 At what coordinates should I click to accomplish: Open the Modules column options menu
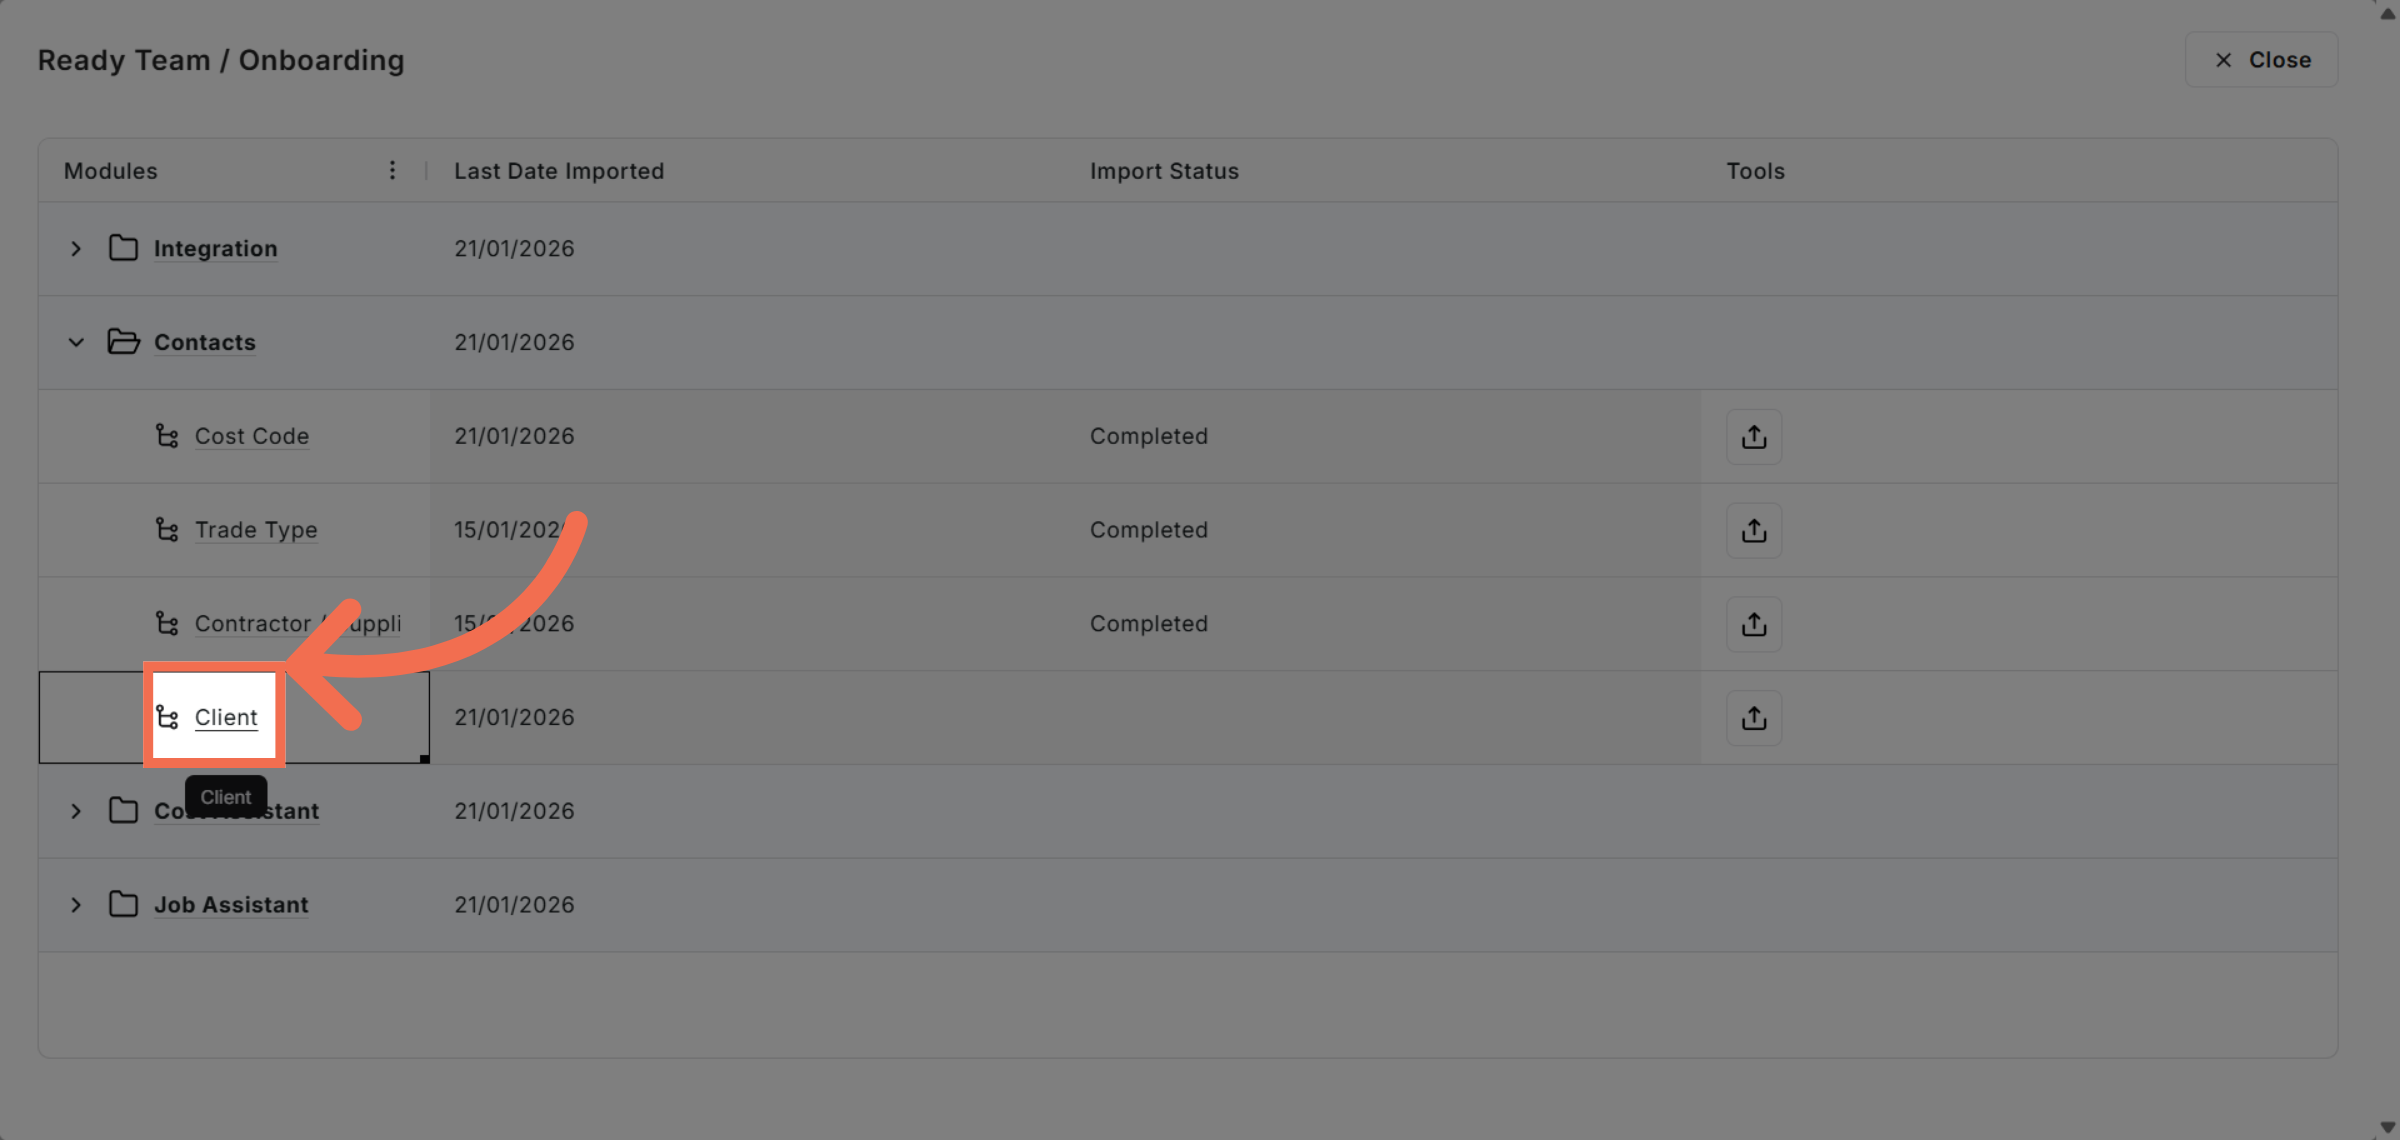tap(392, 171)
